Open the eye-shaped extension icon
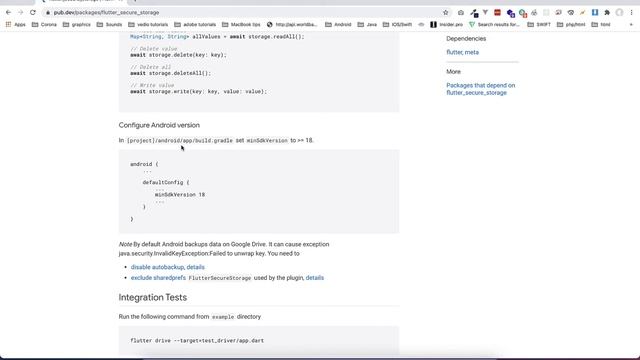Viewport: 640px width, 360px height. (x=571, y=13)
